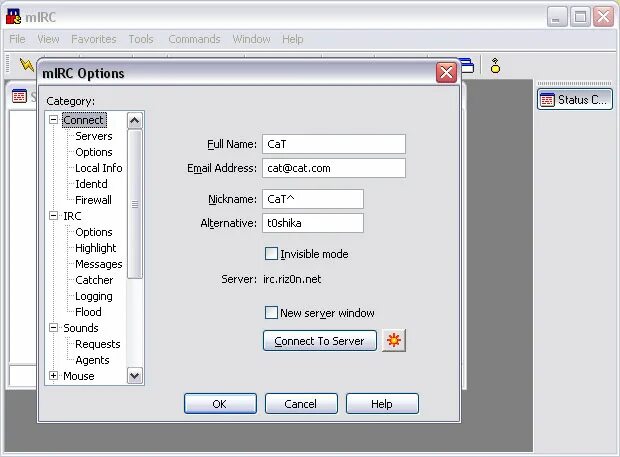This screenshot has width=620, height=457.
Task: Click the irc.riz0n.net server text
Action: (x=292, y=279)
